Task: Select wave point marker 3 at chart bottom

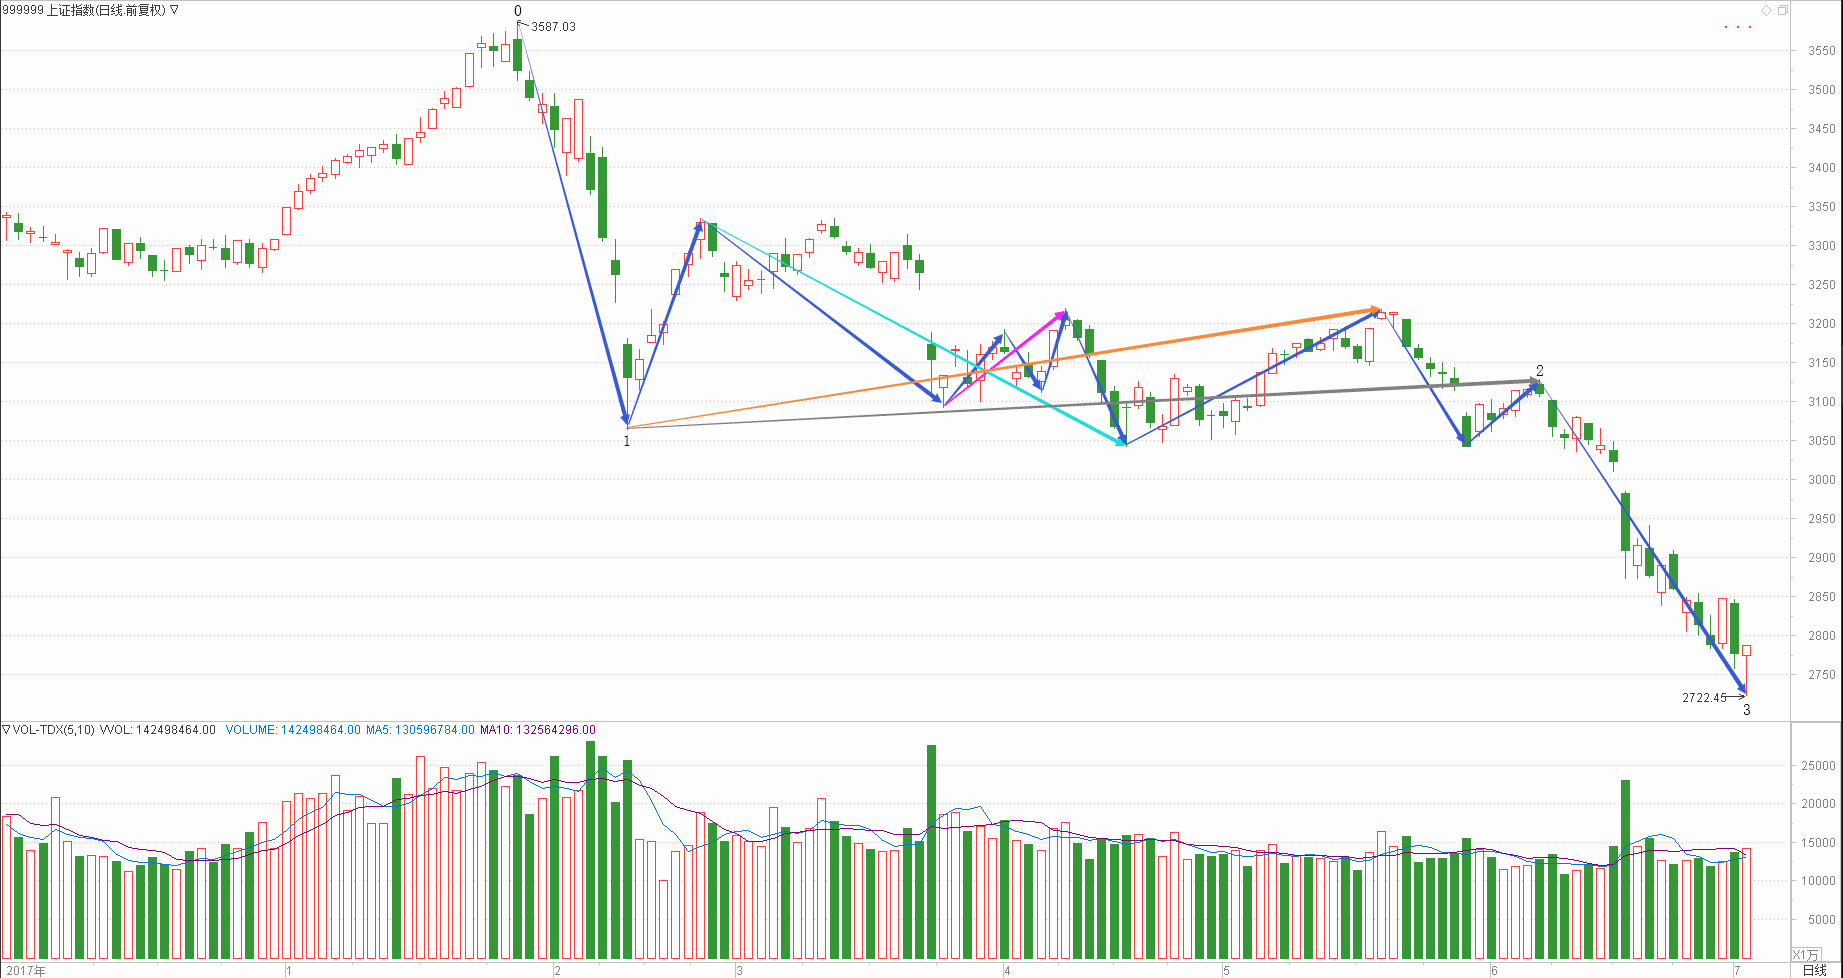Action: pos(1747,710)
